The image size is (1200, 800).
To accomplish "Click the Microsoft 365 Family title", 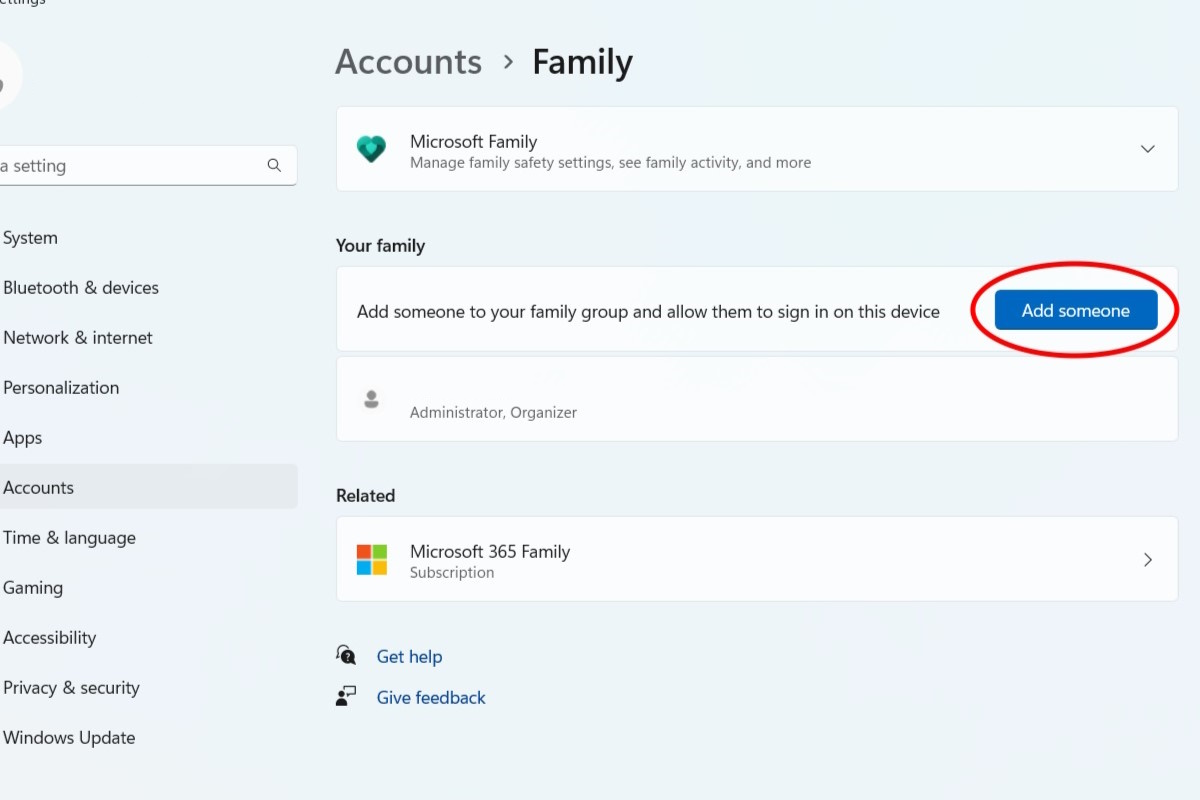I will pos(490,551).
